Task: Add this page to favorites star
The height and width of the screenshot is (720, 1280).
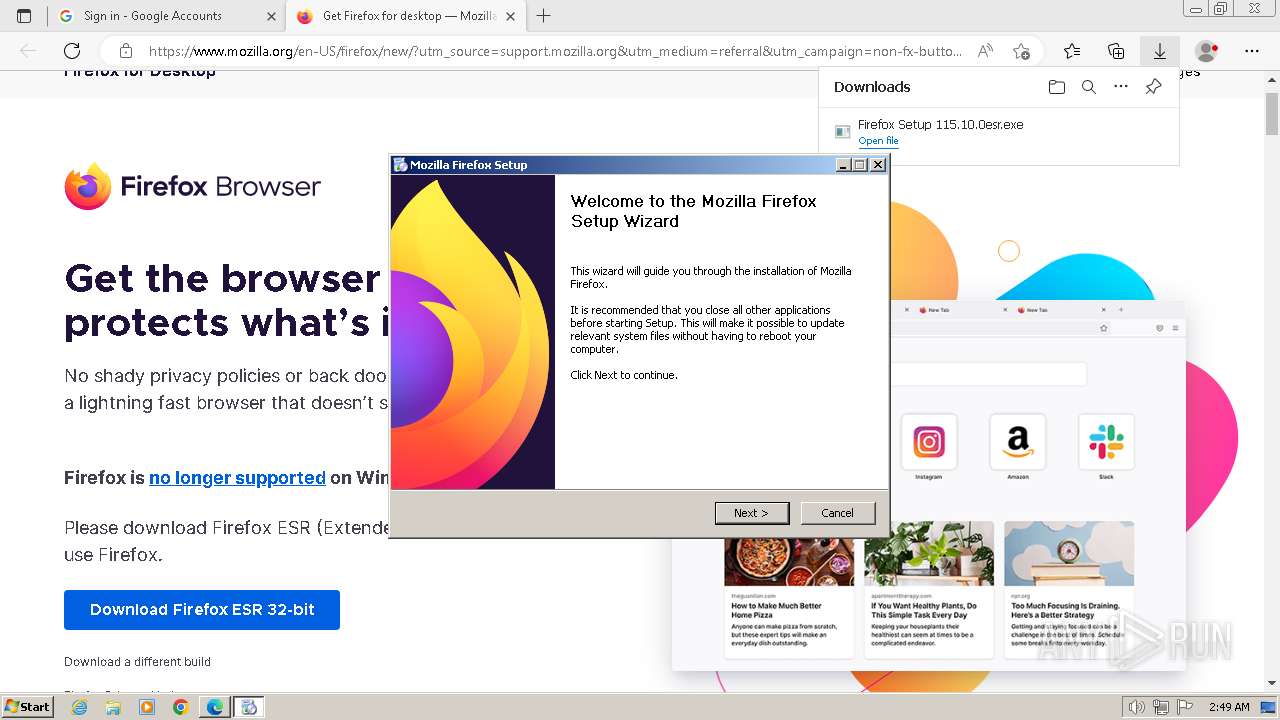Action: tap(1021, 51)
